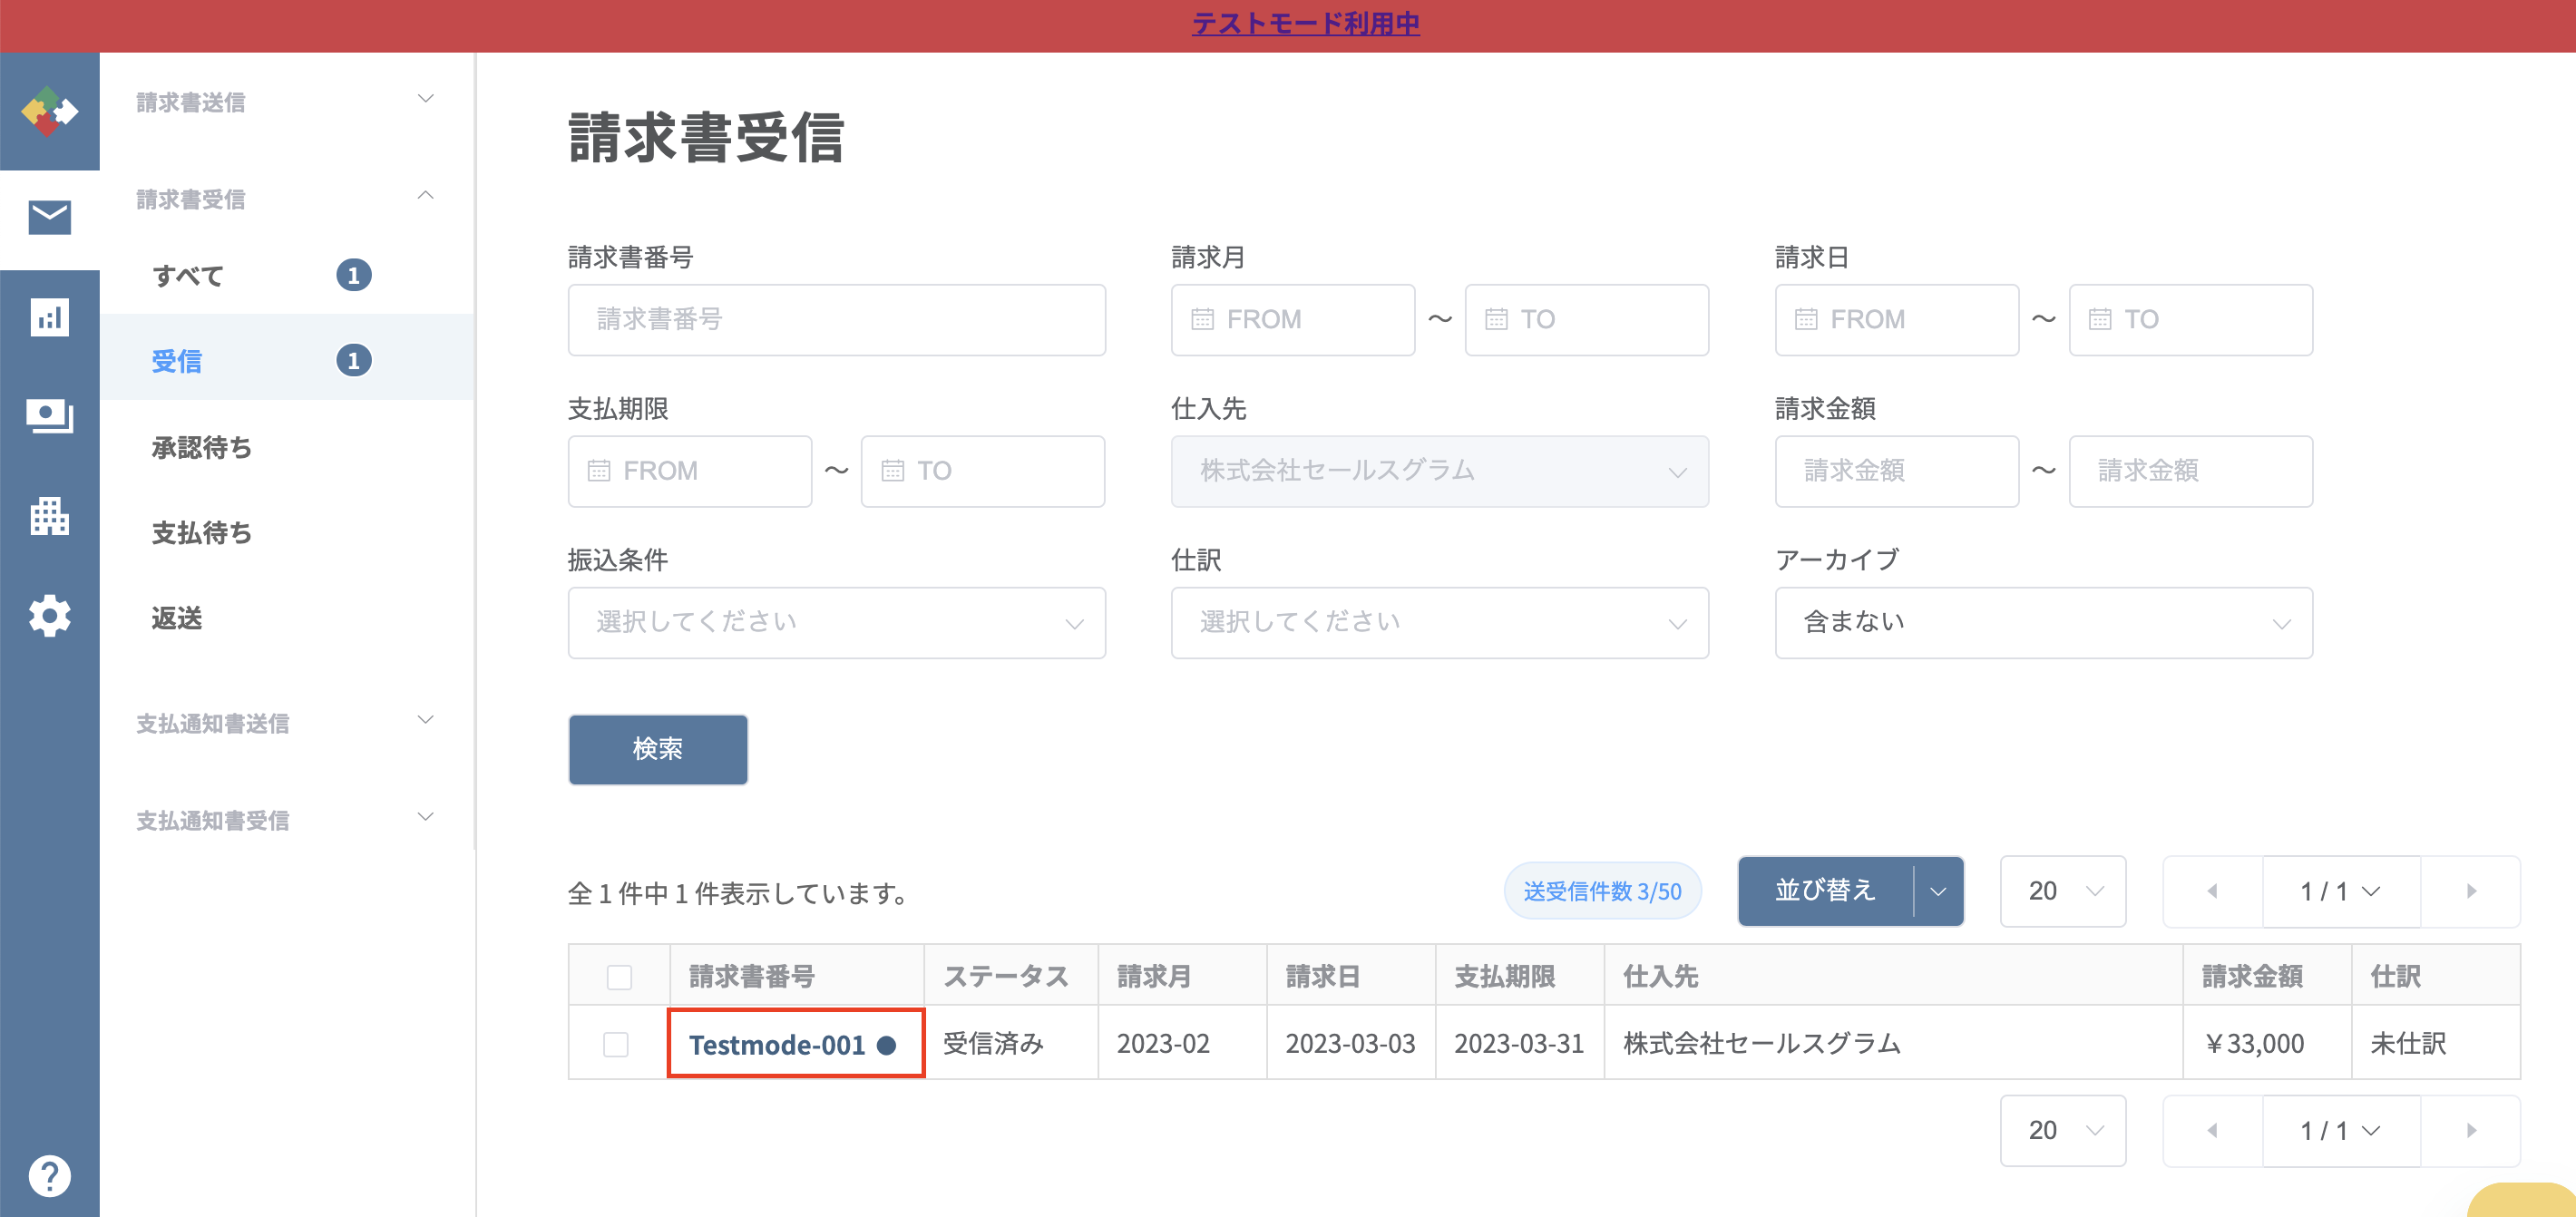The height and width of the screenshot is (1217, 2576).
Task: Click the 並び替え button
Action: coord(1825,891)
